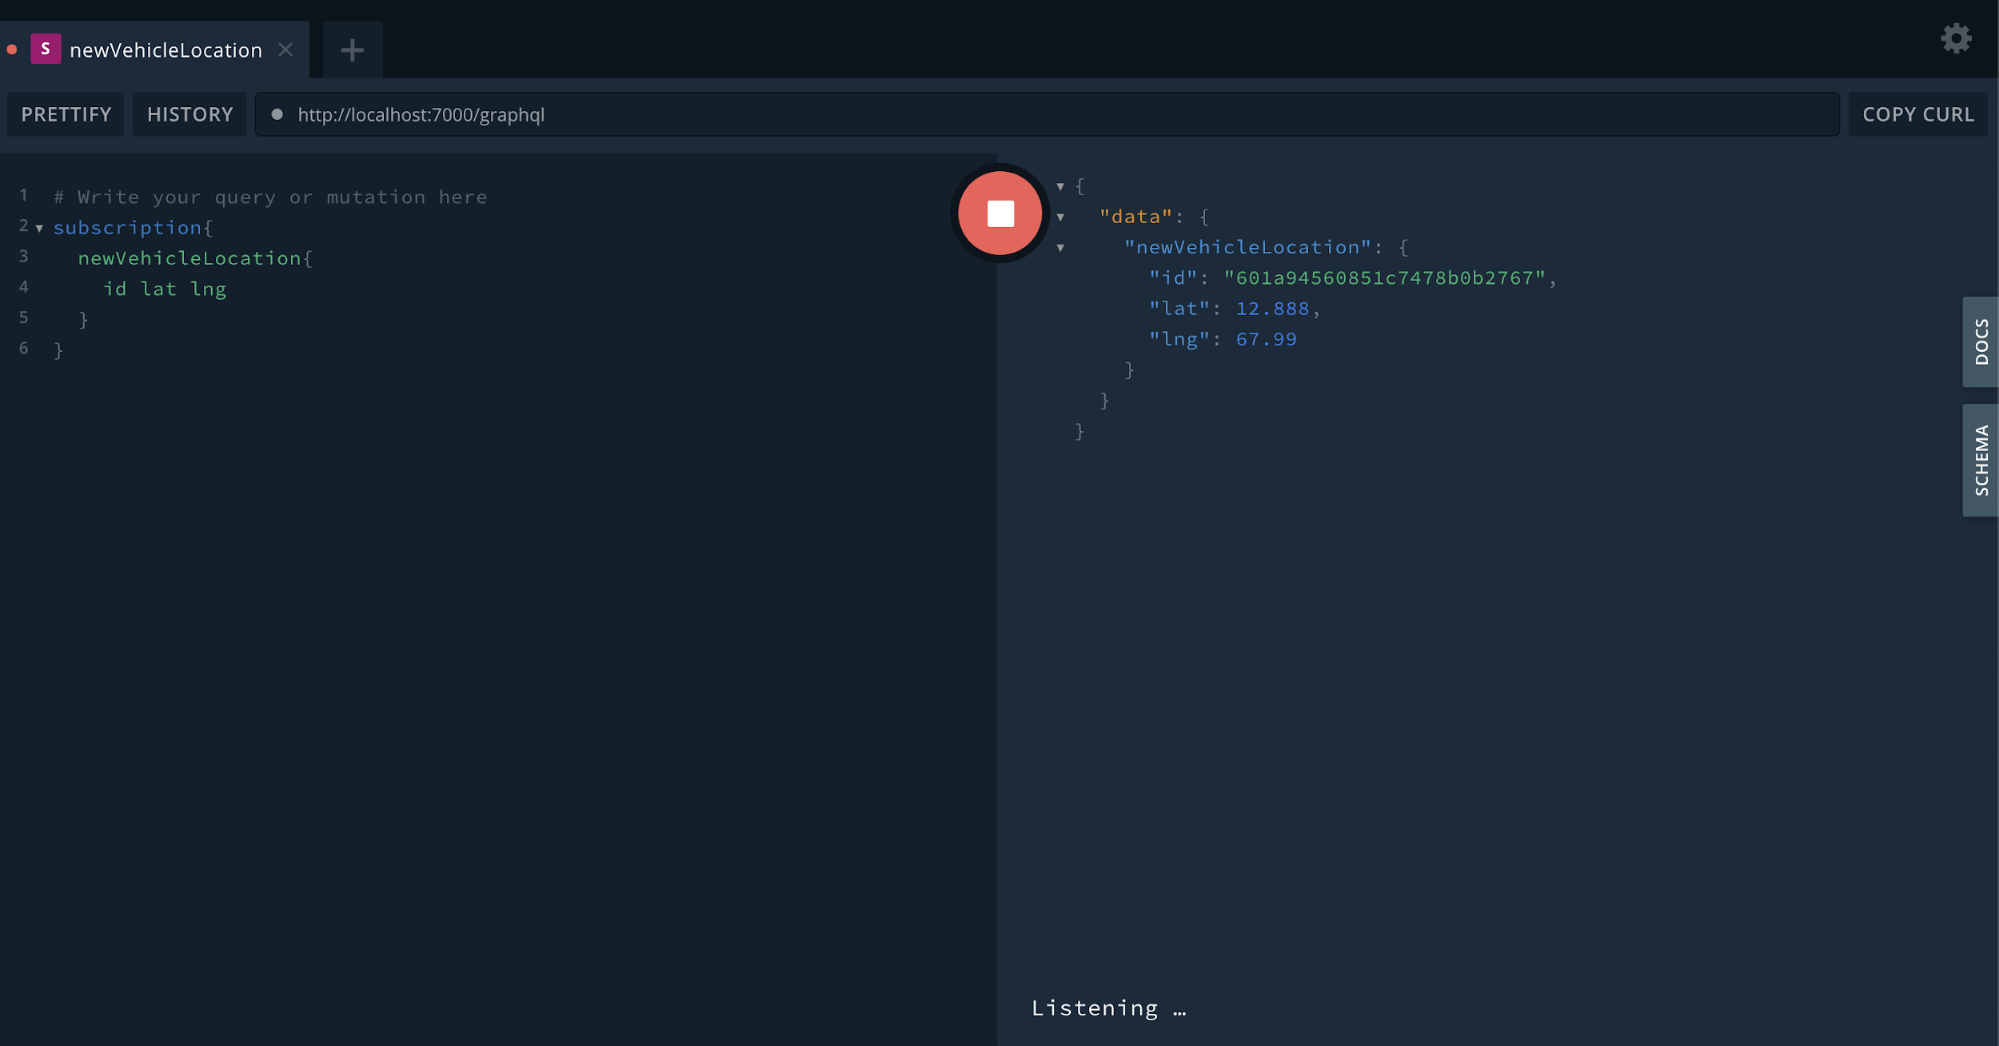Open the settings gear

(1955, 39)
